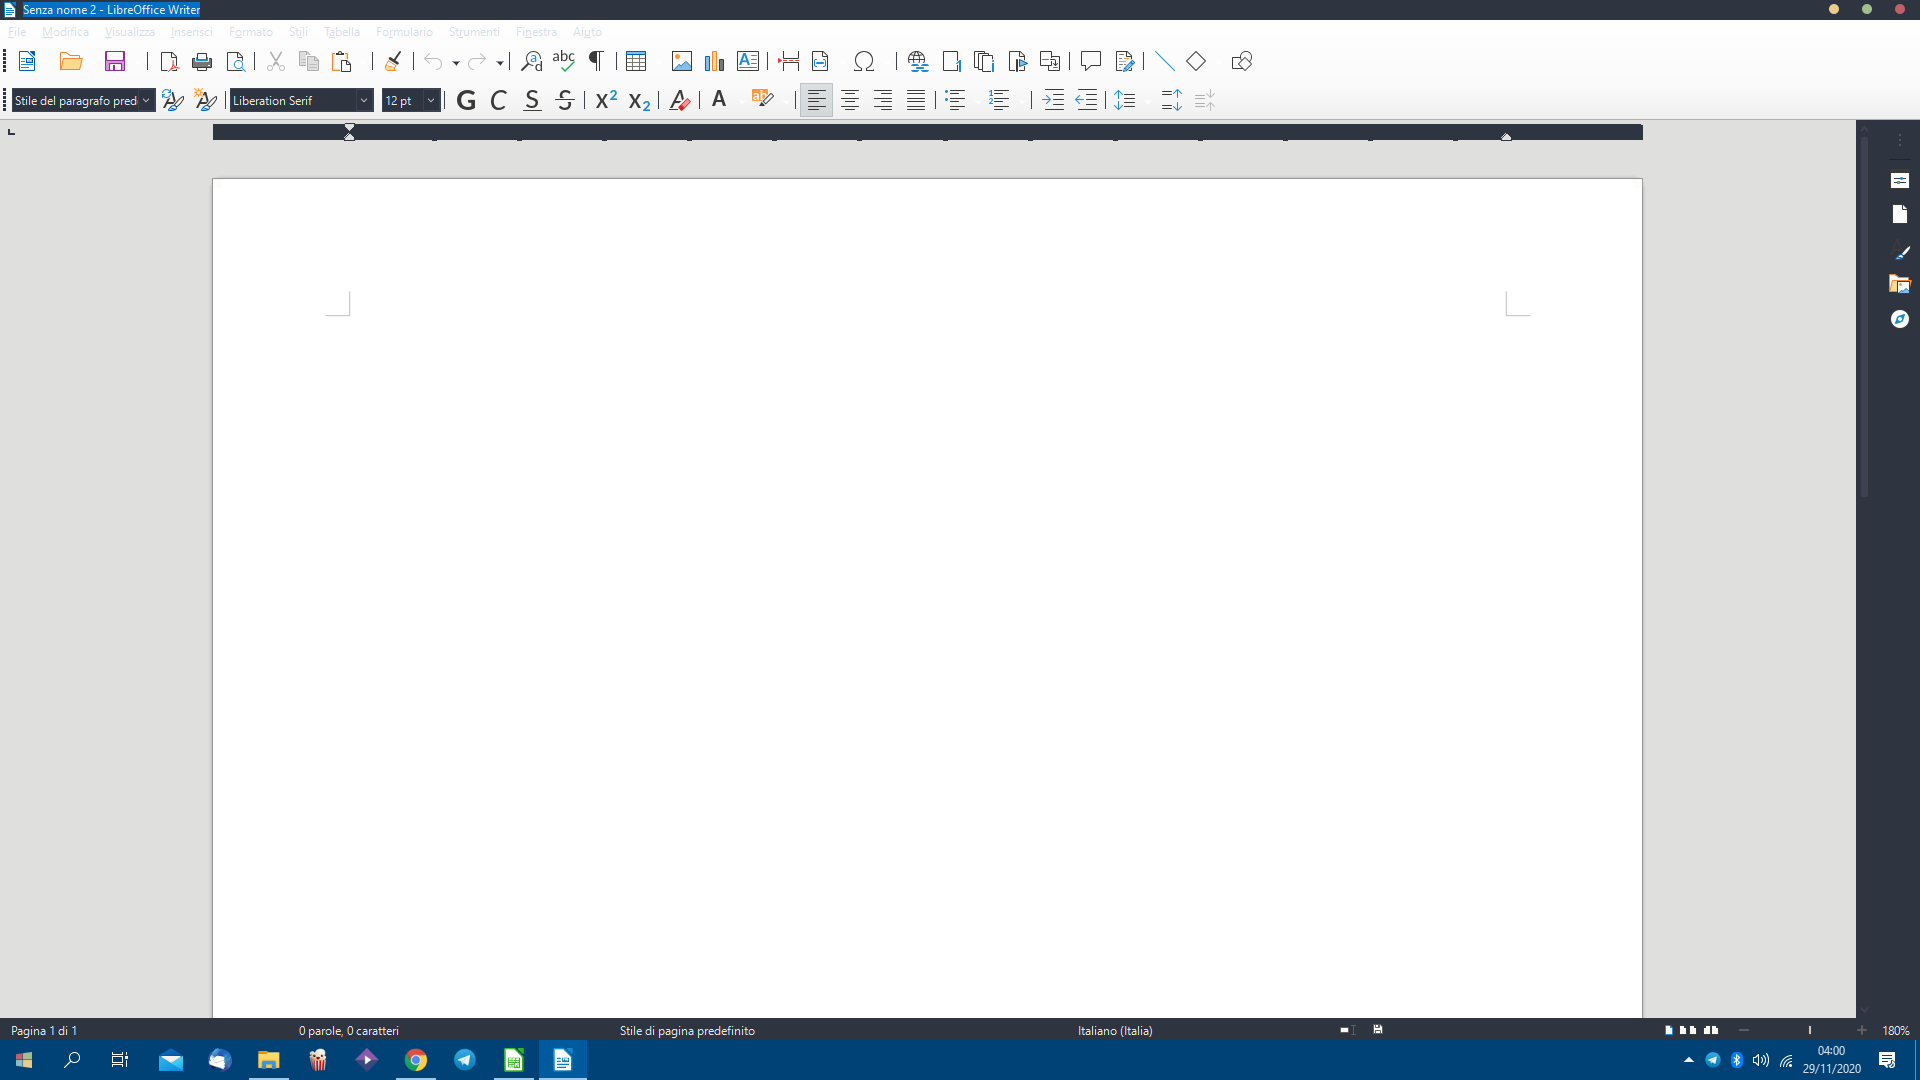Open the special character (Omega) tool
This screenshot has height=1080, width=1920.
pyautogui.click(x=864, y=62)
